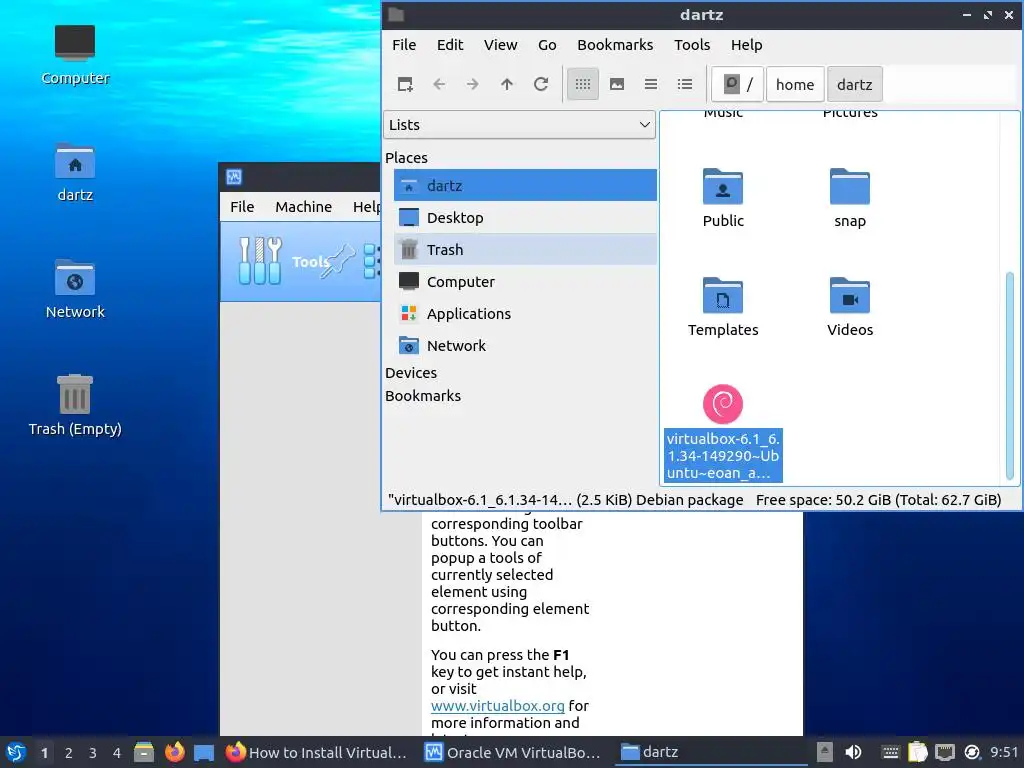Click the Bookmarks section header in sidebar
This screenshot has height=768, width=1024.
423,396
